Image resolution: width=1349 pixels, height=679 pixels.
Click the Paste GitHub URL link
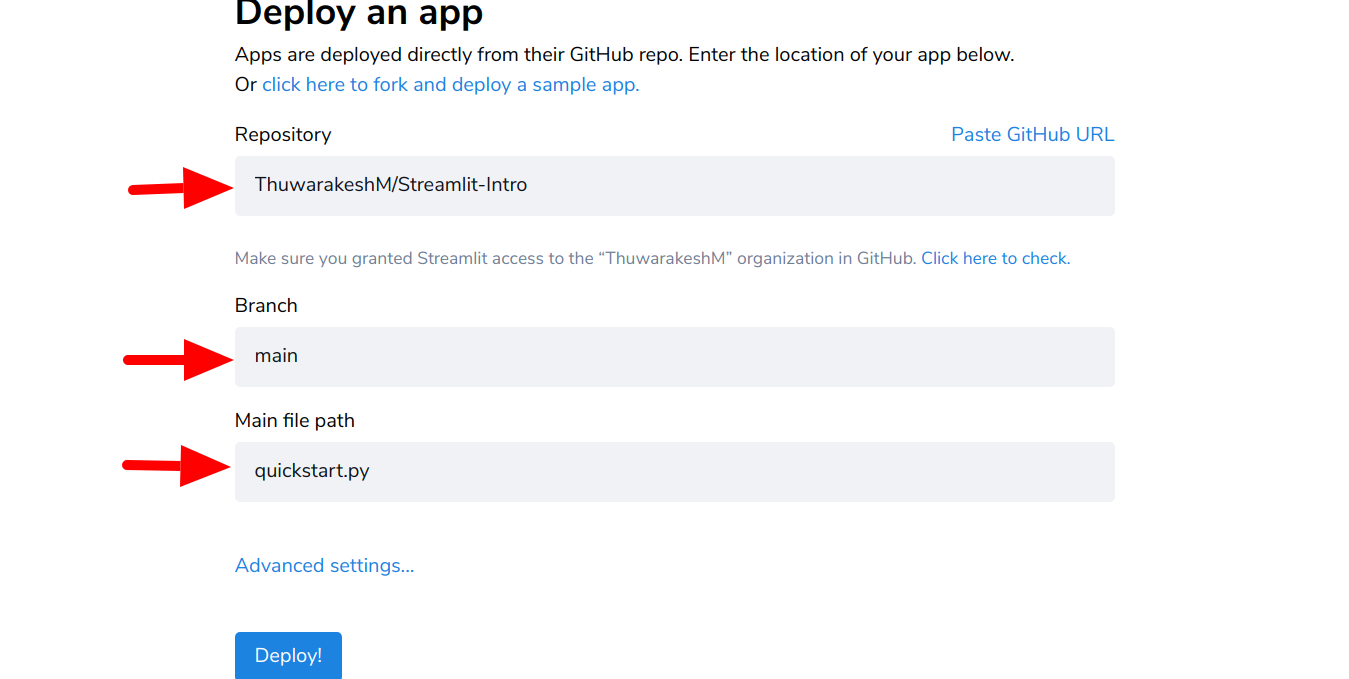(1032, 135)
